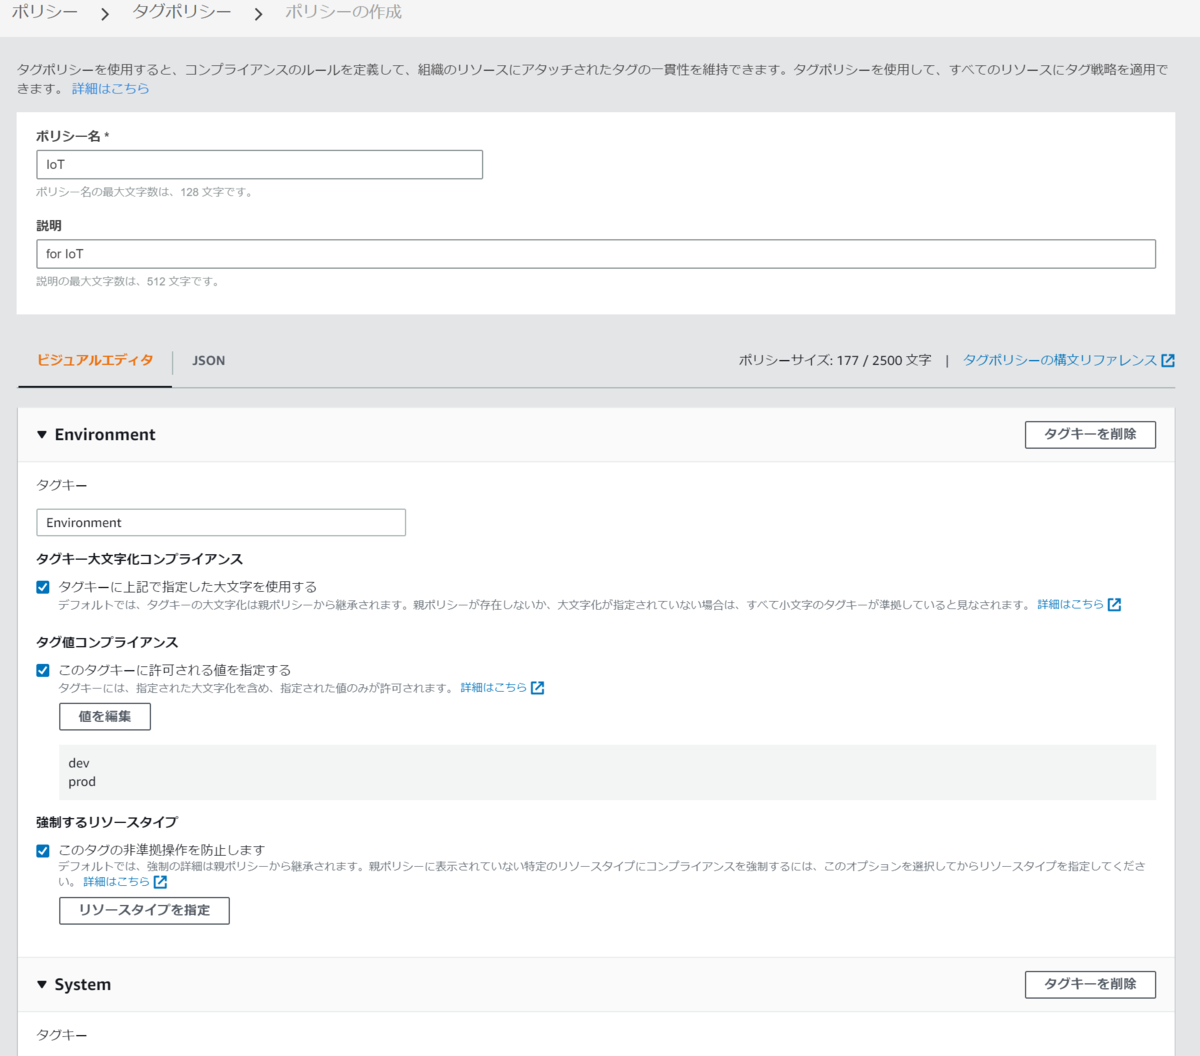Click the リソースタイプを指定 button
The height and width of the screenshot is (1056, 1200).
pos(144,910)
